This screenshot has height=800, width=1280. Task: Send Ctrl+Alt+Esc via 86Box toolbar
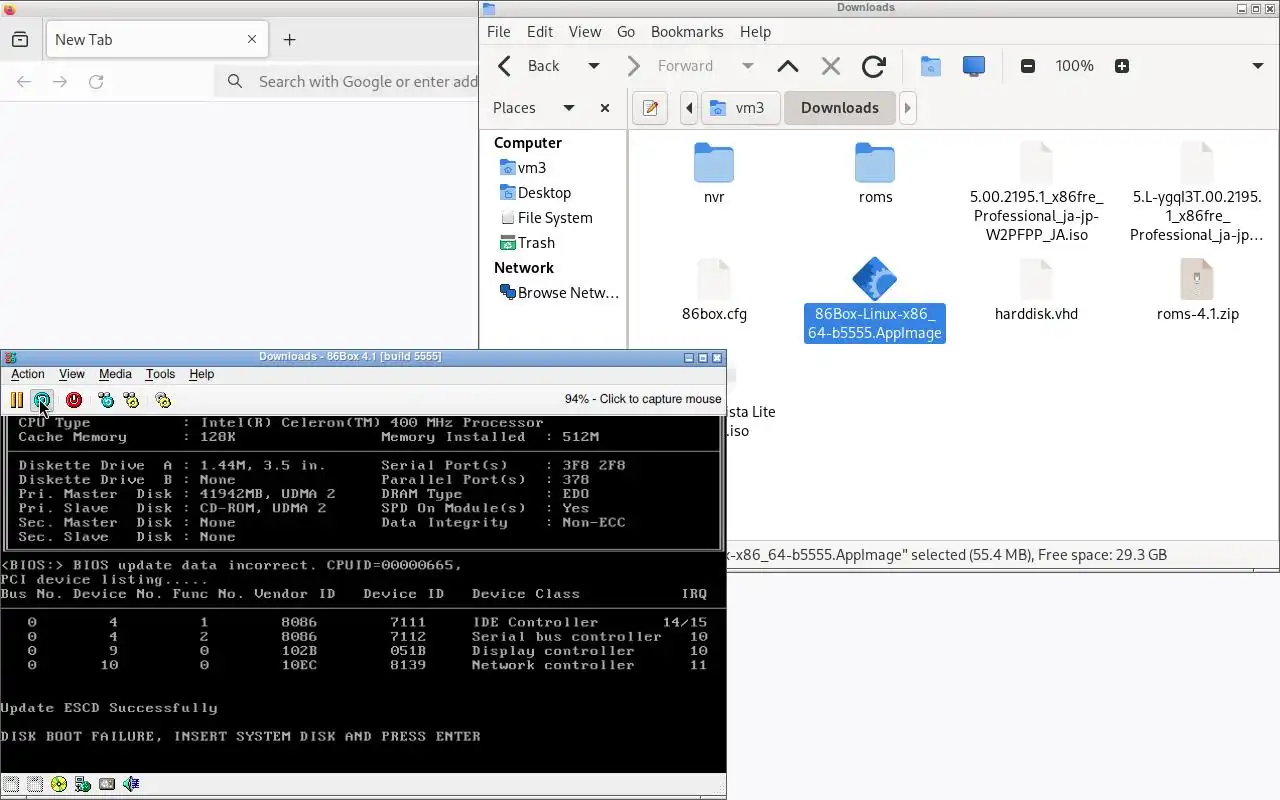(131, 400)
